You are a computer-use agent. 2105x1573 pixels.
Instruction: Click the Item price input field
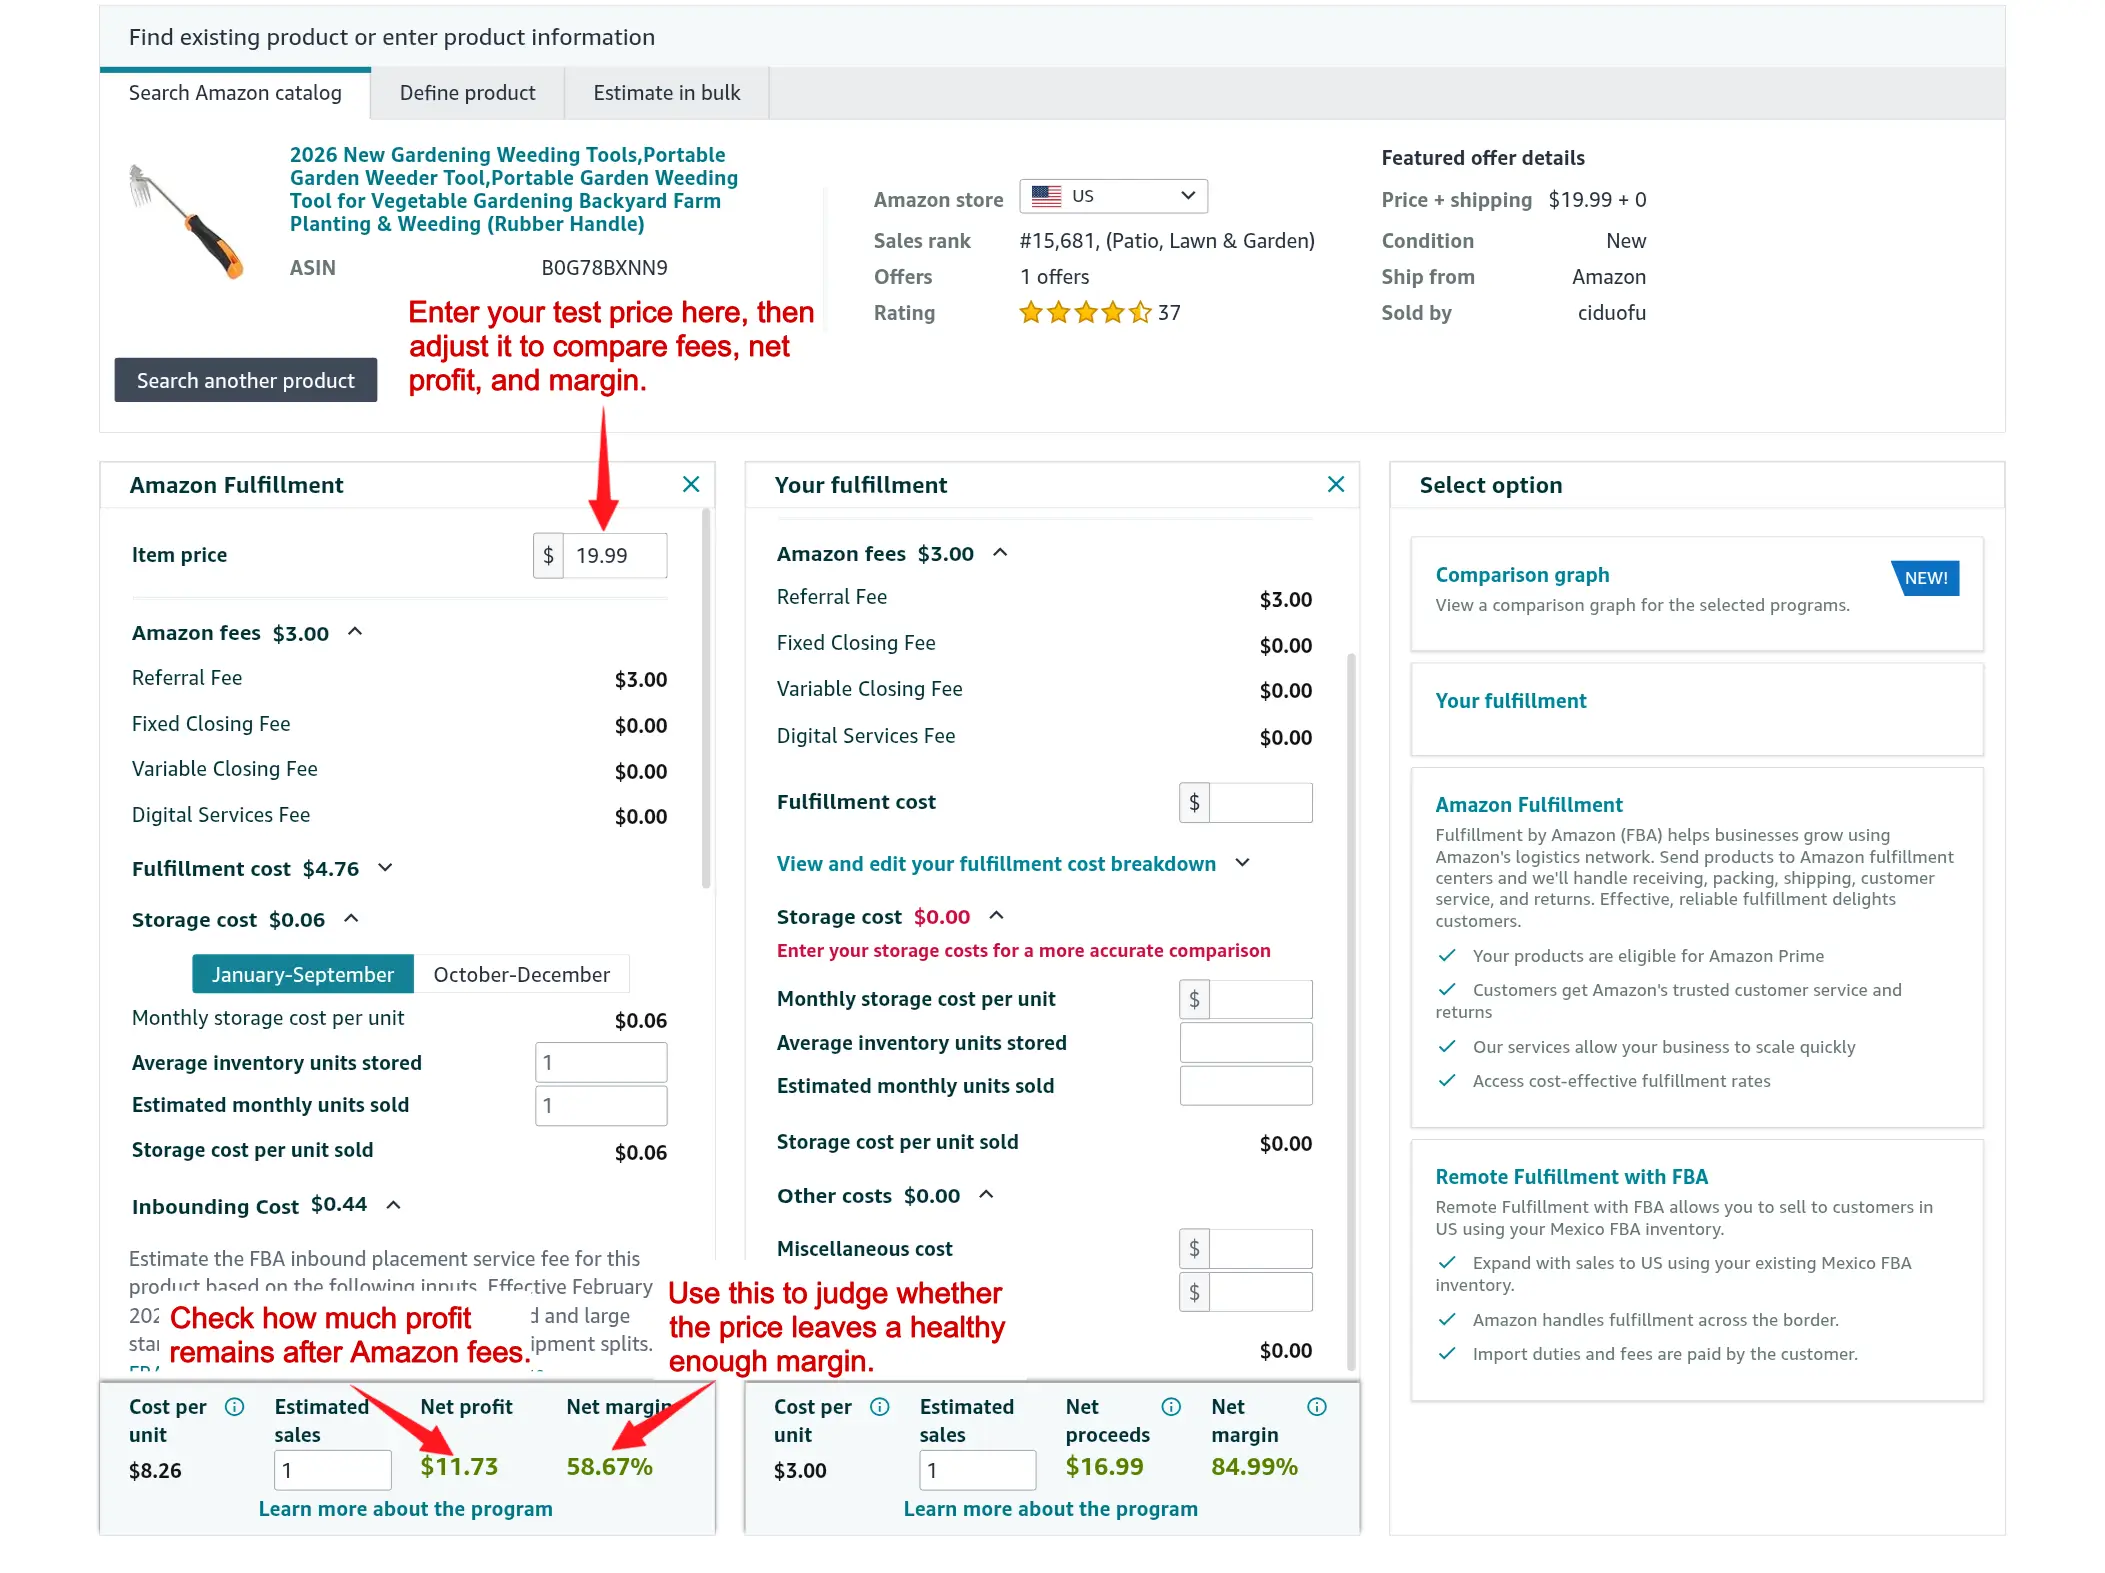click(614, 556)
